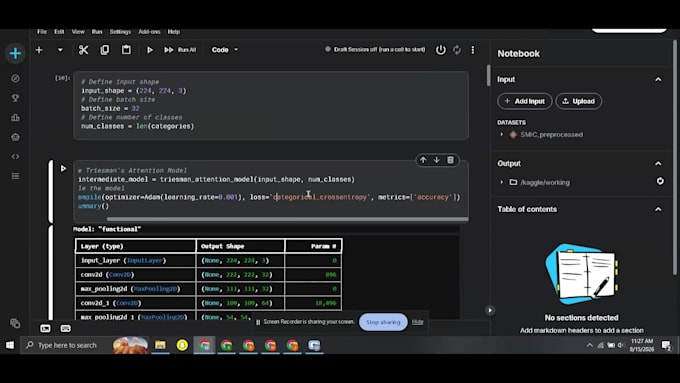Click Stop sharing button
Viewport: 680px width, 383px height.
pos(383,322)
